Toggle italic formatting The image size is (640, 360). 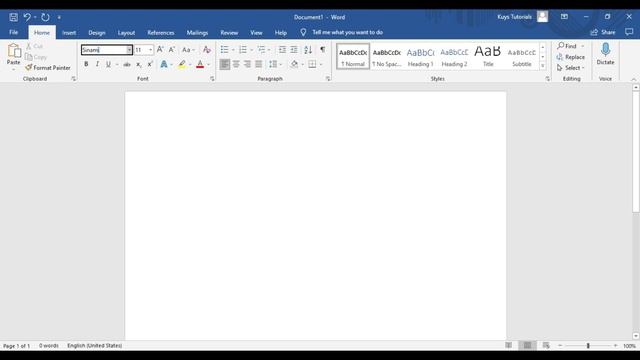pyautogui.click(x=97, y=64)
